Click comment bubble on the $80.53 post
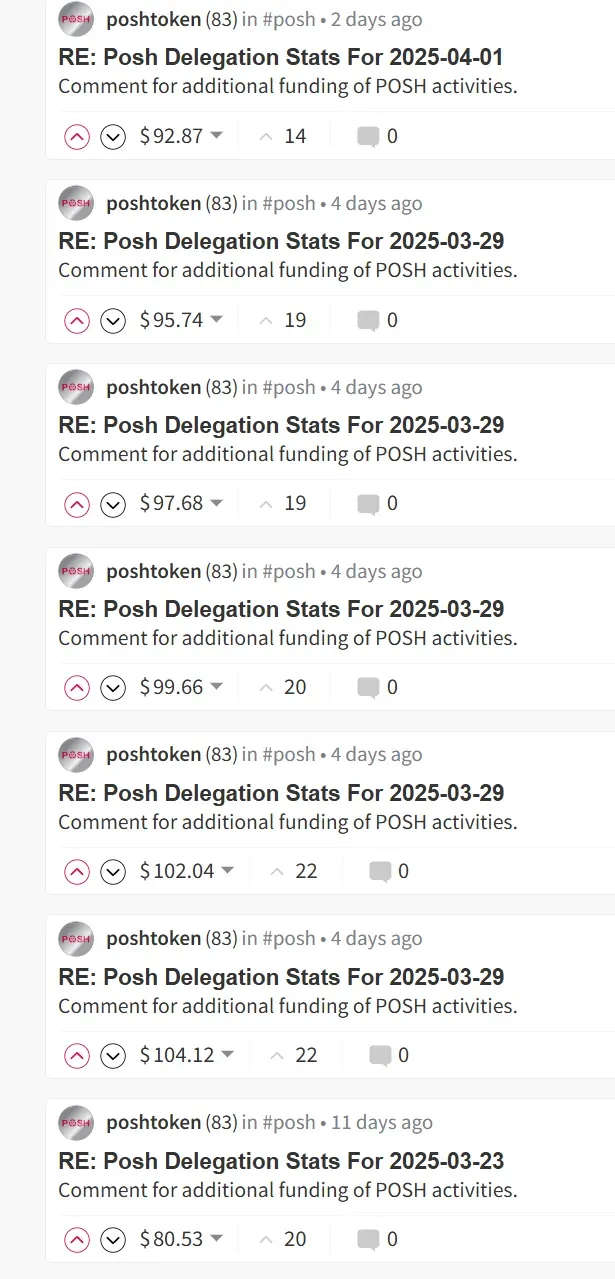615x1279 pixels. click(x=368, y=1239)
